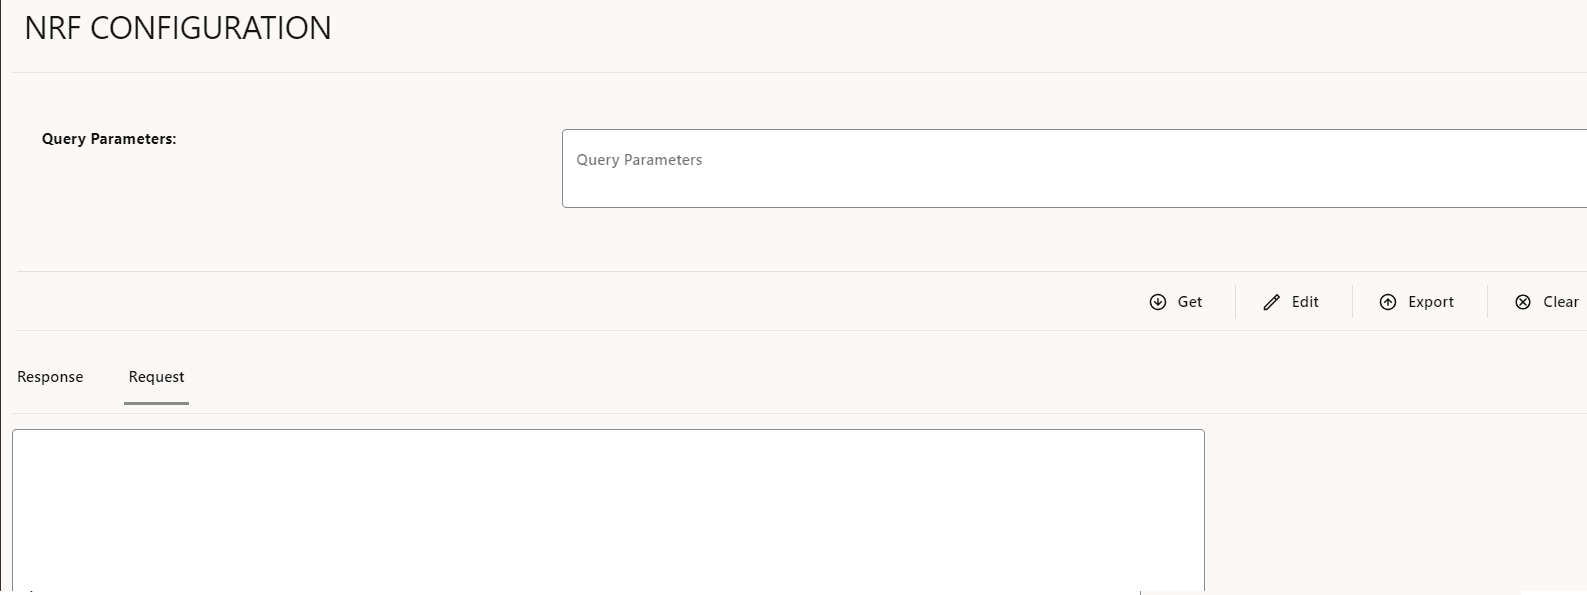This screenshot has height=595, width=1587.
Task: Click the bold Query Parameters label
Action: click(x=109, y=139)
